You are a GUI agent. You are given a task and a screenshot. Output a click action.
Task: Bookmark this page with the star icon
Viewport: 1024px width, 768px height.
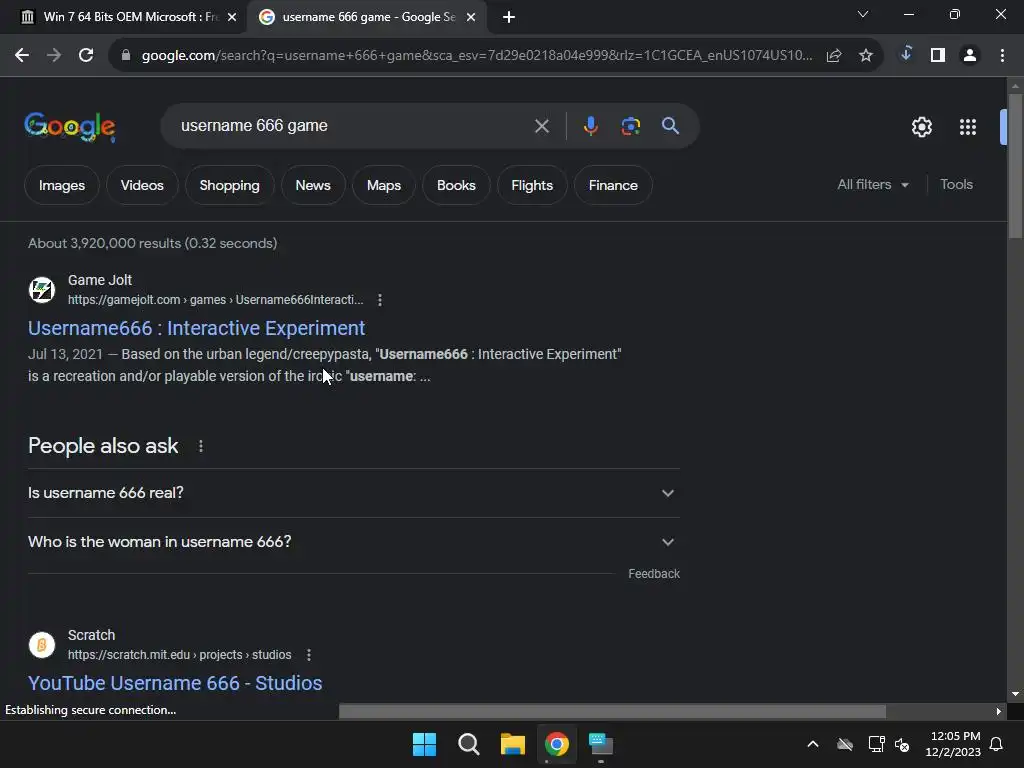[x=865, y=56]
